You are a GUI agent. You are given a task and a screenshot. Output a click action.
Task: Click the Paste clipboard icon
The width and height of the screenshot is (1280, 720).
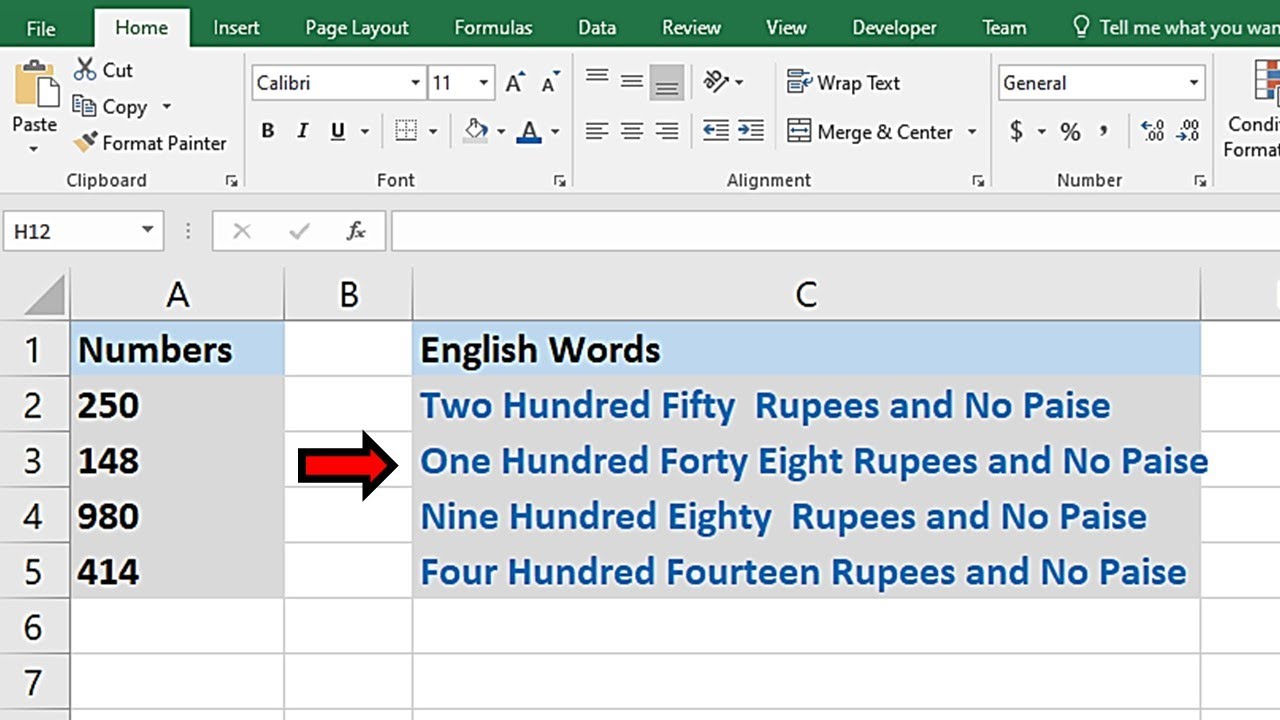[35, 84]
